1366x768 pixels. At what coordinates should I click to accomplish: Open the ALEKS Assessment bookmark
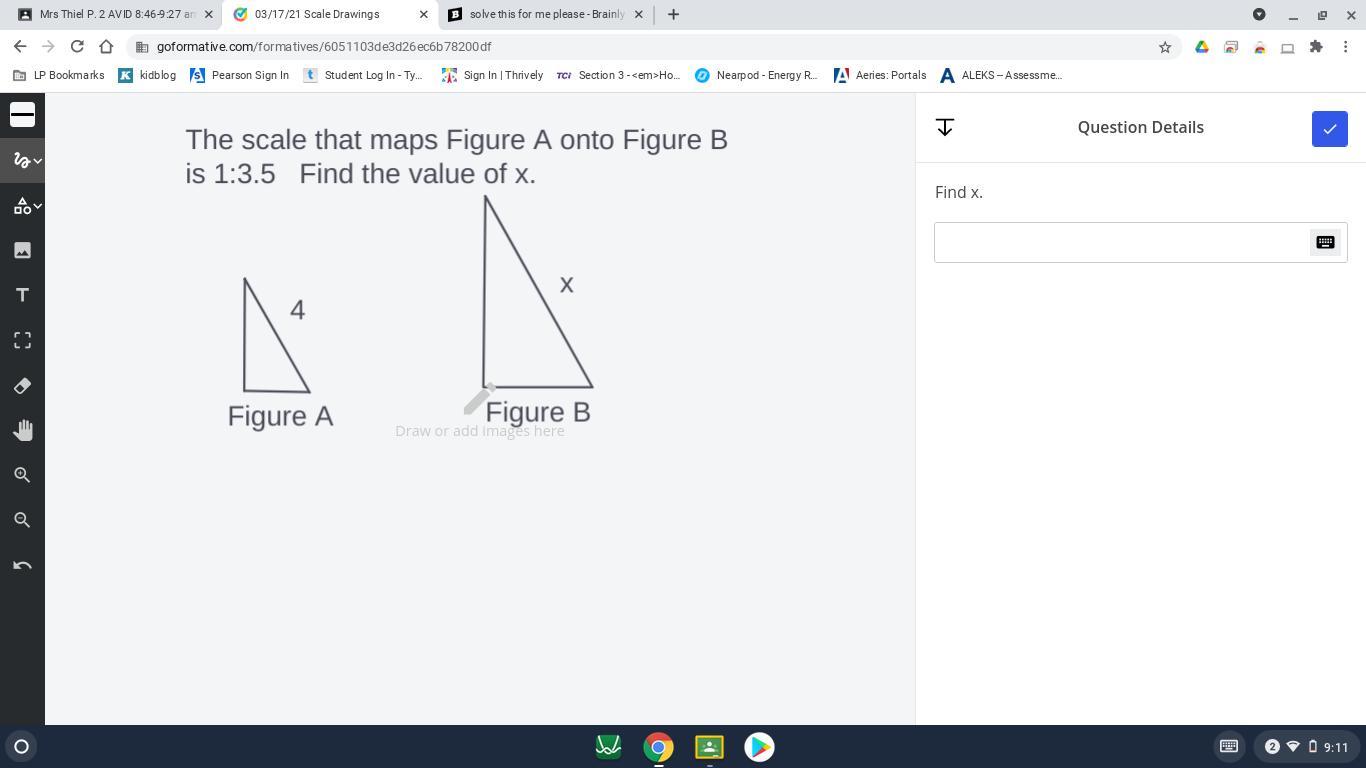pyautogui.click(x=1001, y=75)
